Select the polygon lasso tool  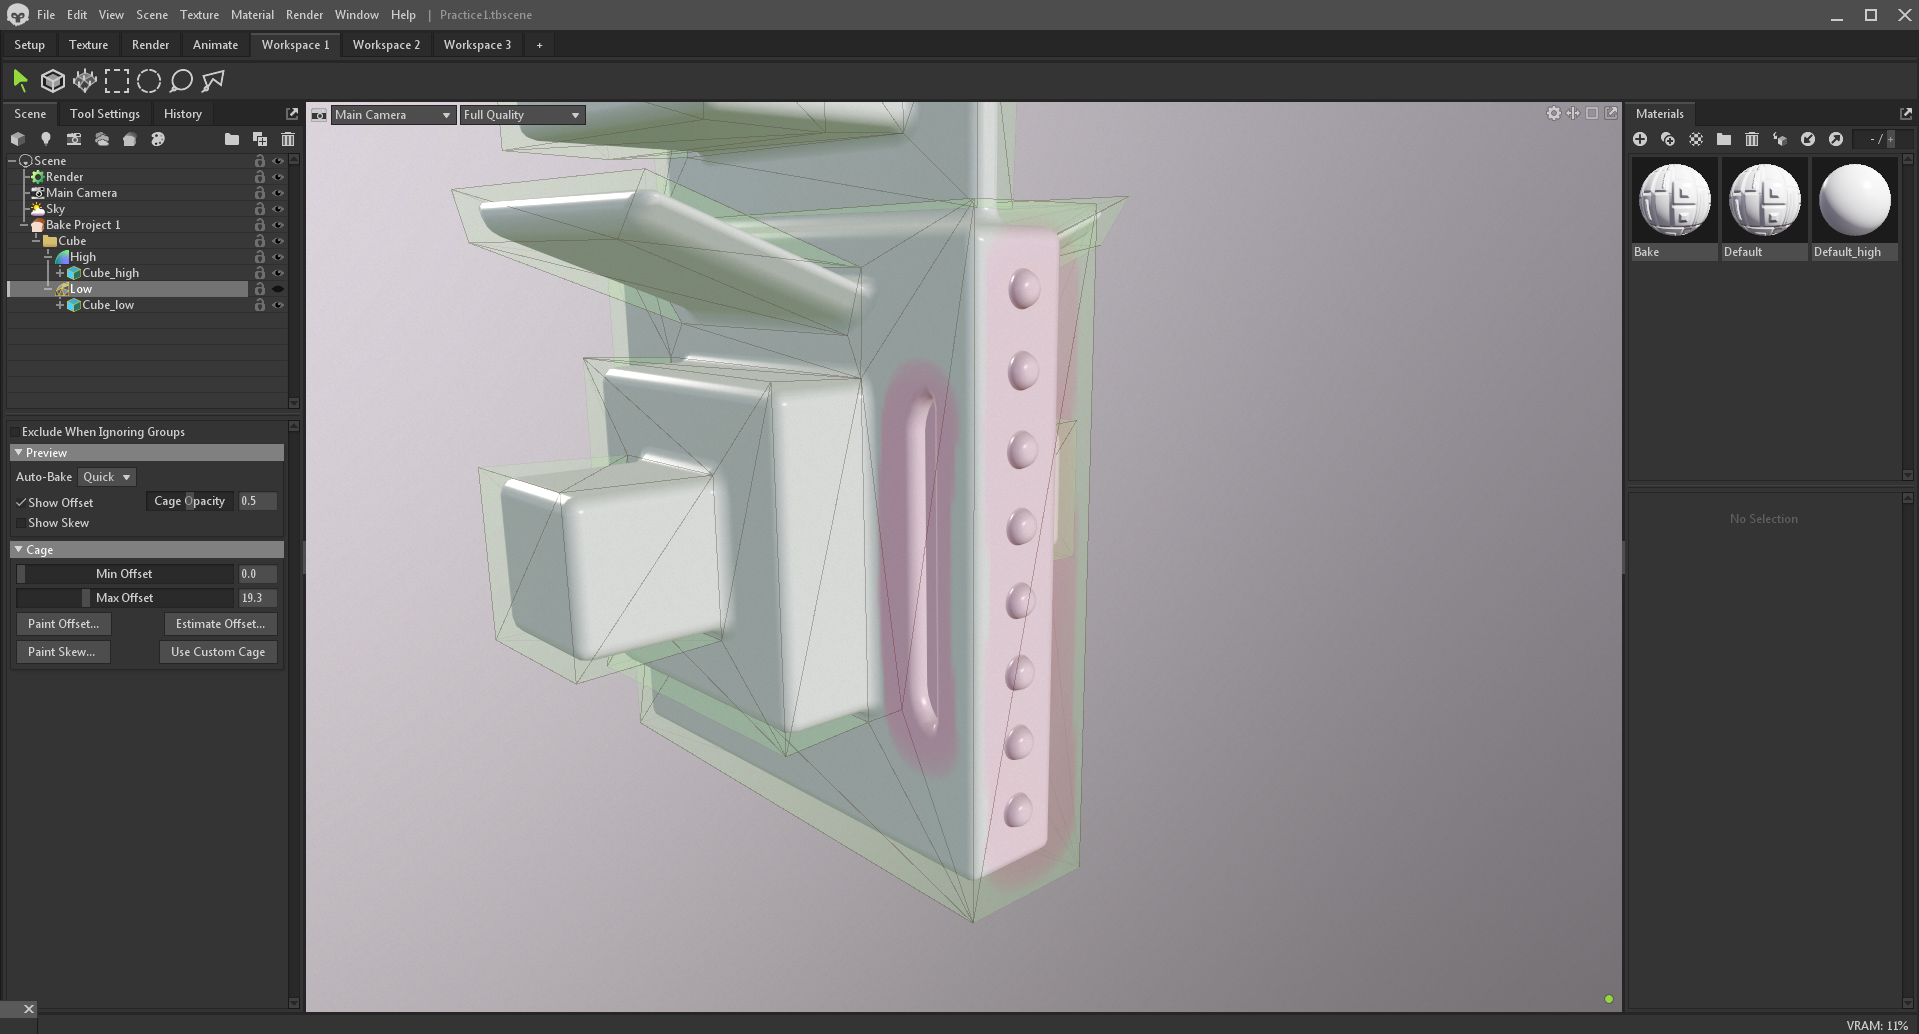pyautogui.click(x=213, y=81)
